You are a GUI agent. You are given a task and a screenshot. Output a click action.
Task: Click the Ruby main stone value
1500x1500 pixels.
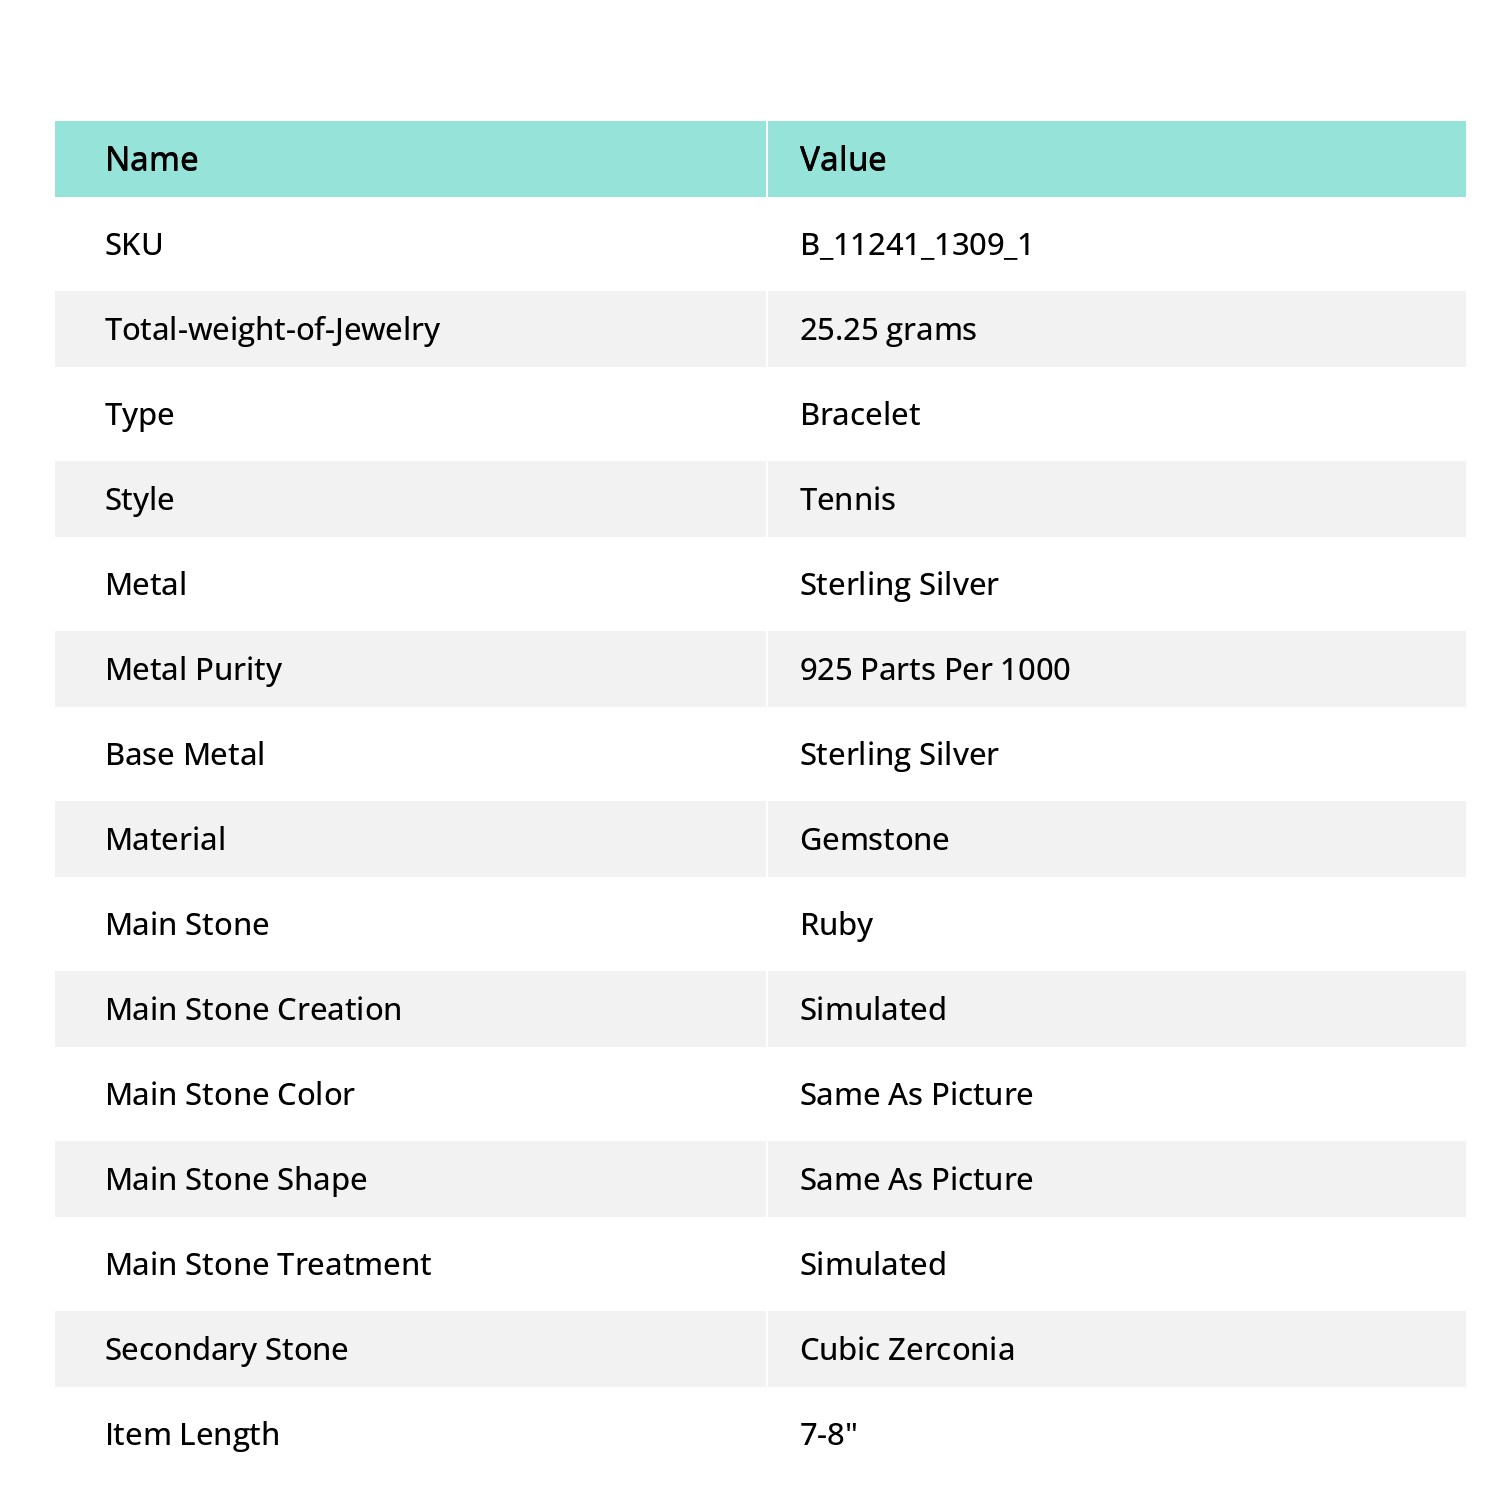[x=837, y=925]
